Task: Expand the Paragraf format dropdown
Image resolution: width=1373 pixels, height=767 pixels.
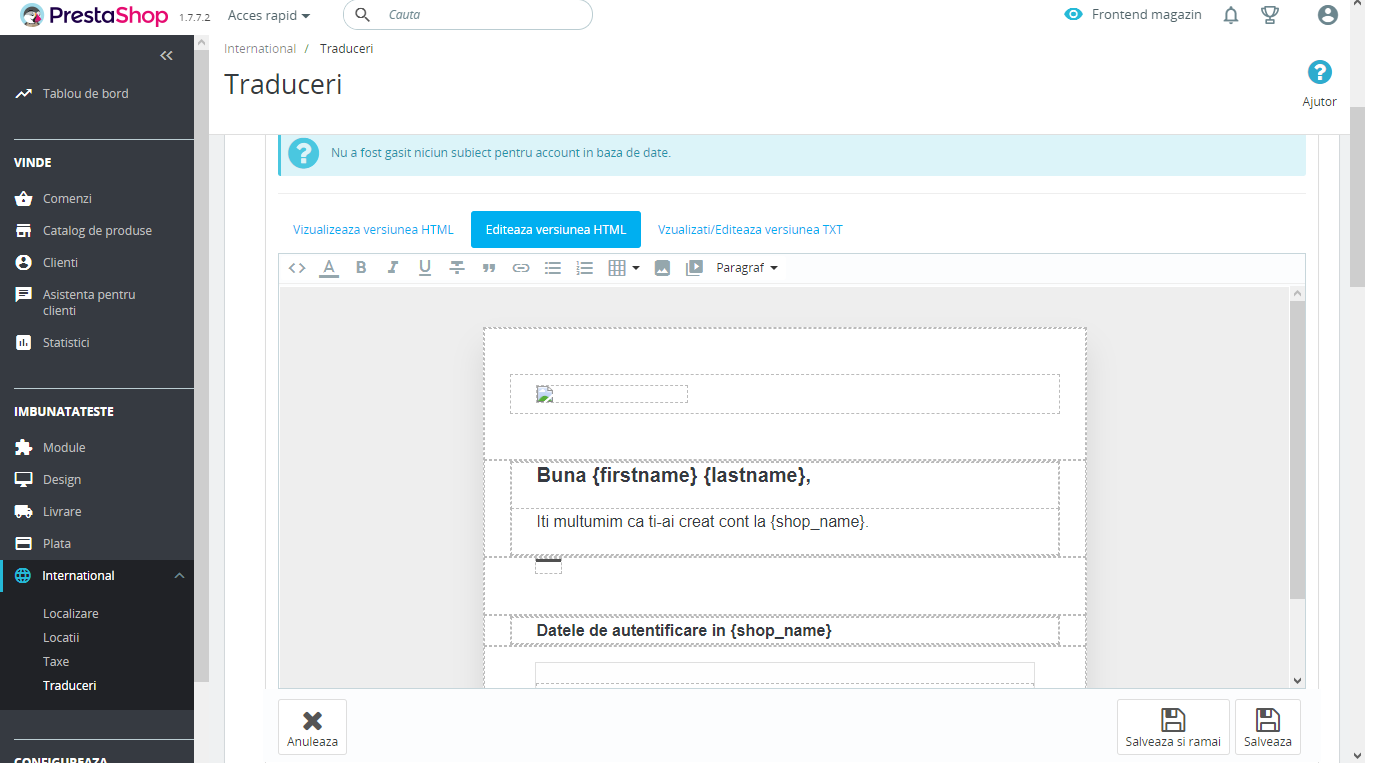Action: [x=747, y=268]
